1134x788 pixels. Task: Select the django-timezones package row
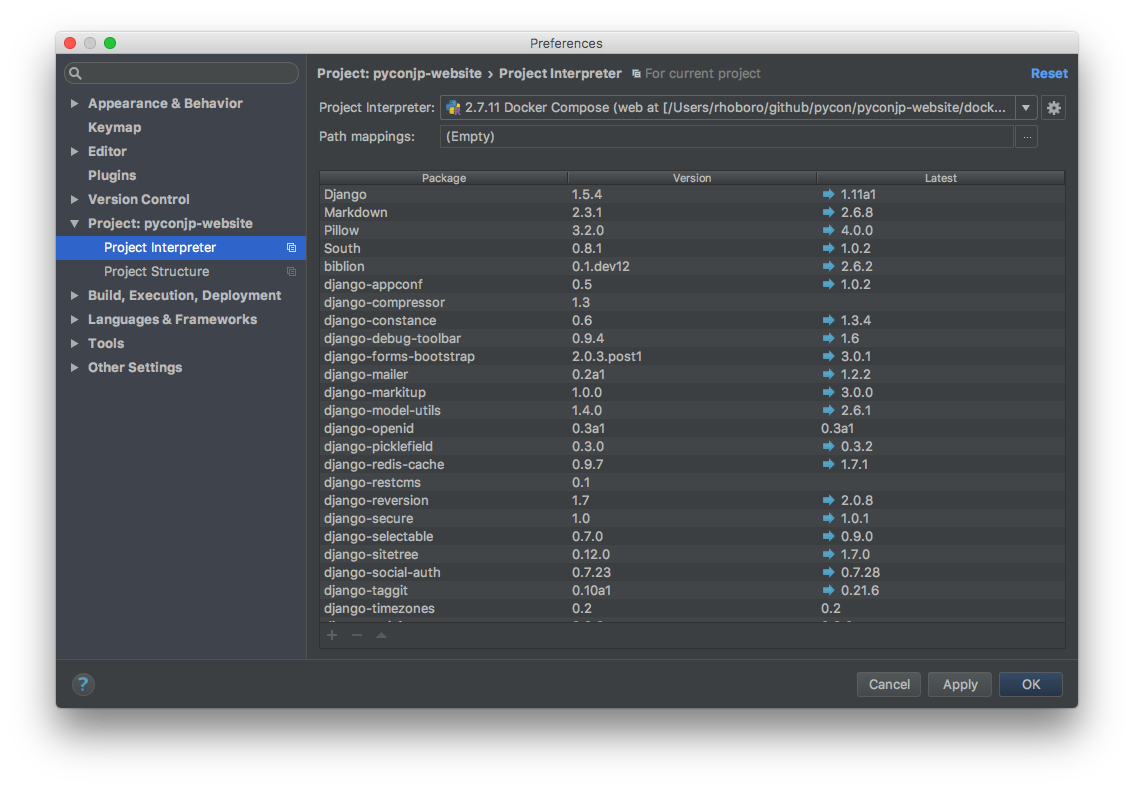click(692, 609)
